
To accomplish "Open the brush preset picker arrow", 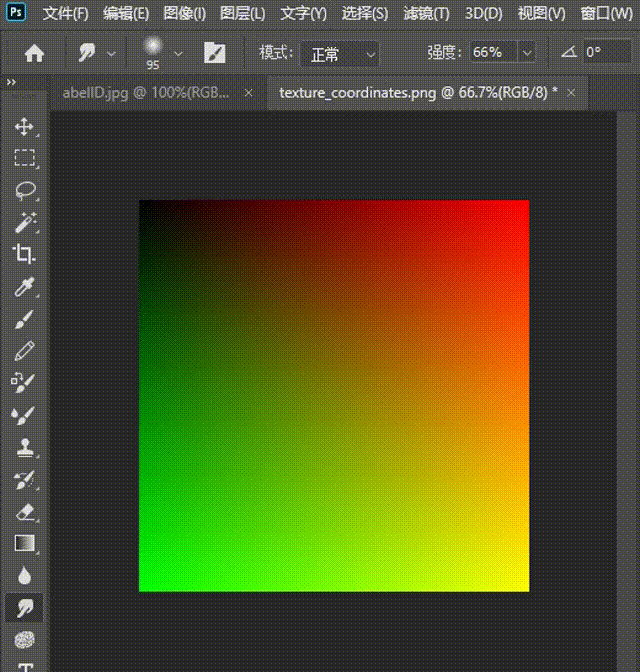I will pos(179,53).
